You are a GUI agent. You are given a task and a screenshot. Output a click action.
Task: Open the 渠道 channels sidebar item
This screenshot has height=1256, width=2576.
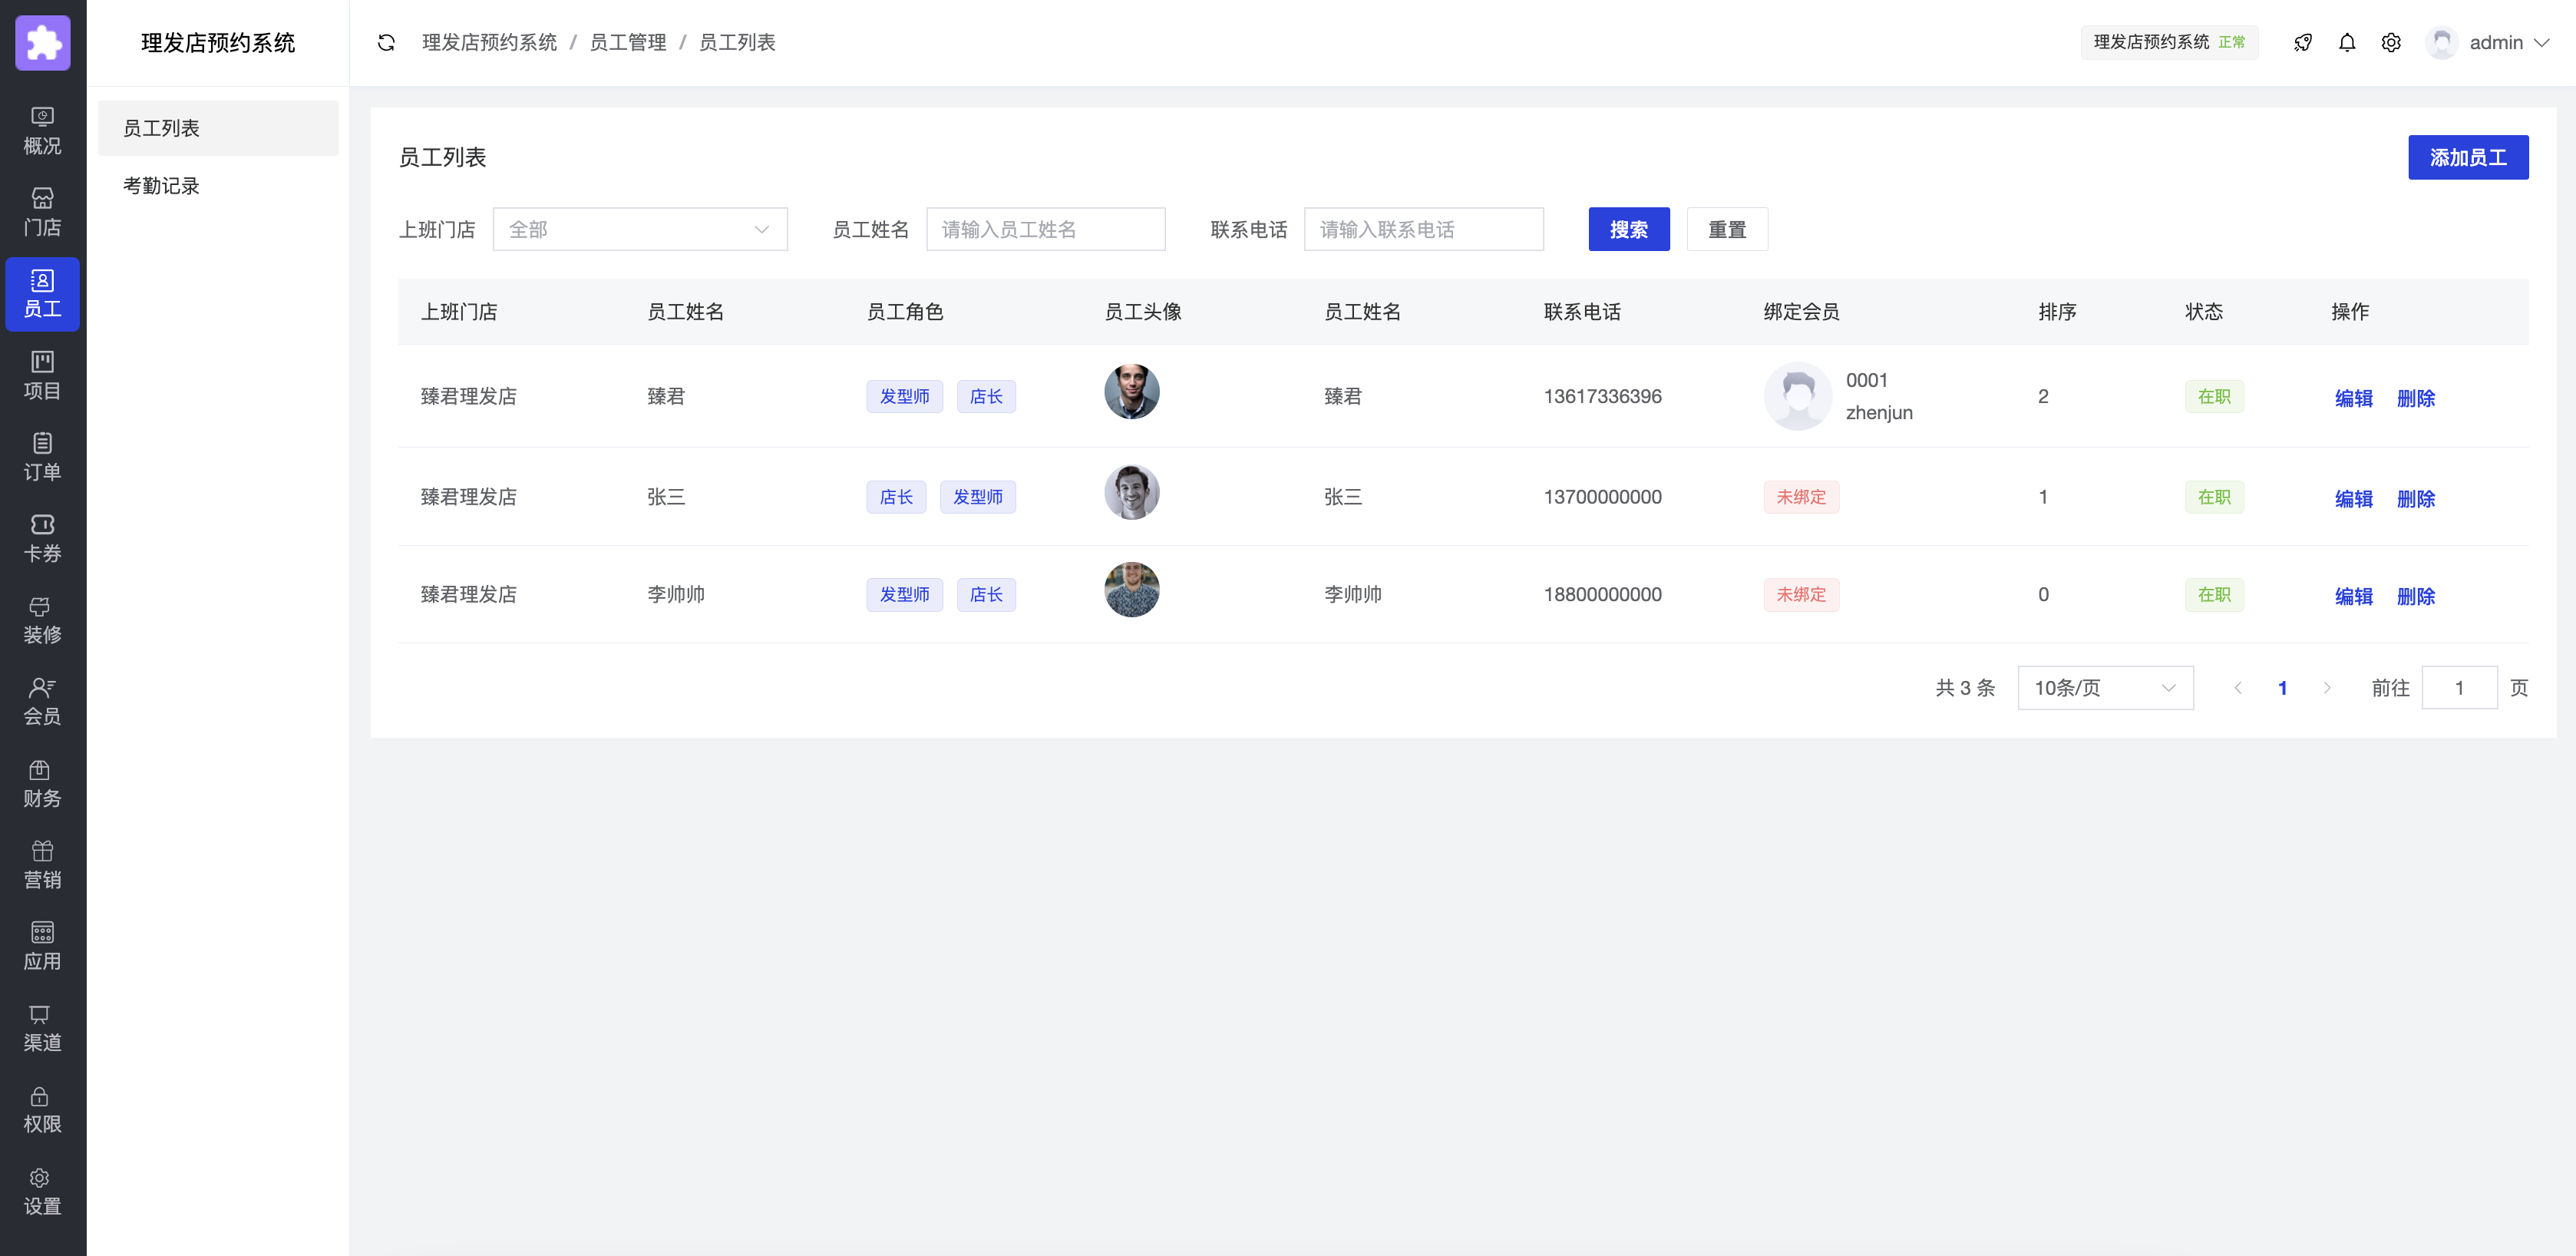[x=42, y=1028]
